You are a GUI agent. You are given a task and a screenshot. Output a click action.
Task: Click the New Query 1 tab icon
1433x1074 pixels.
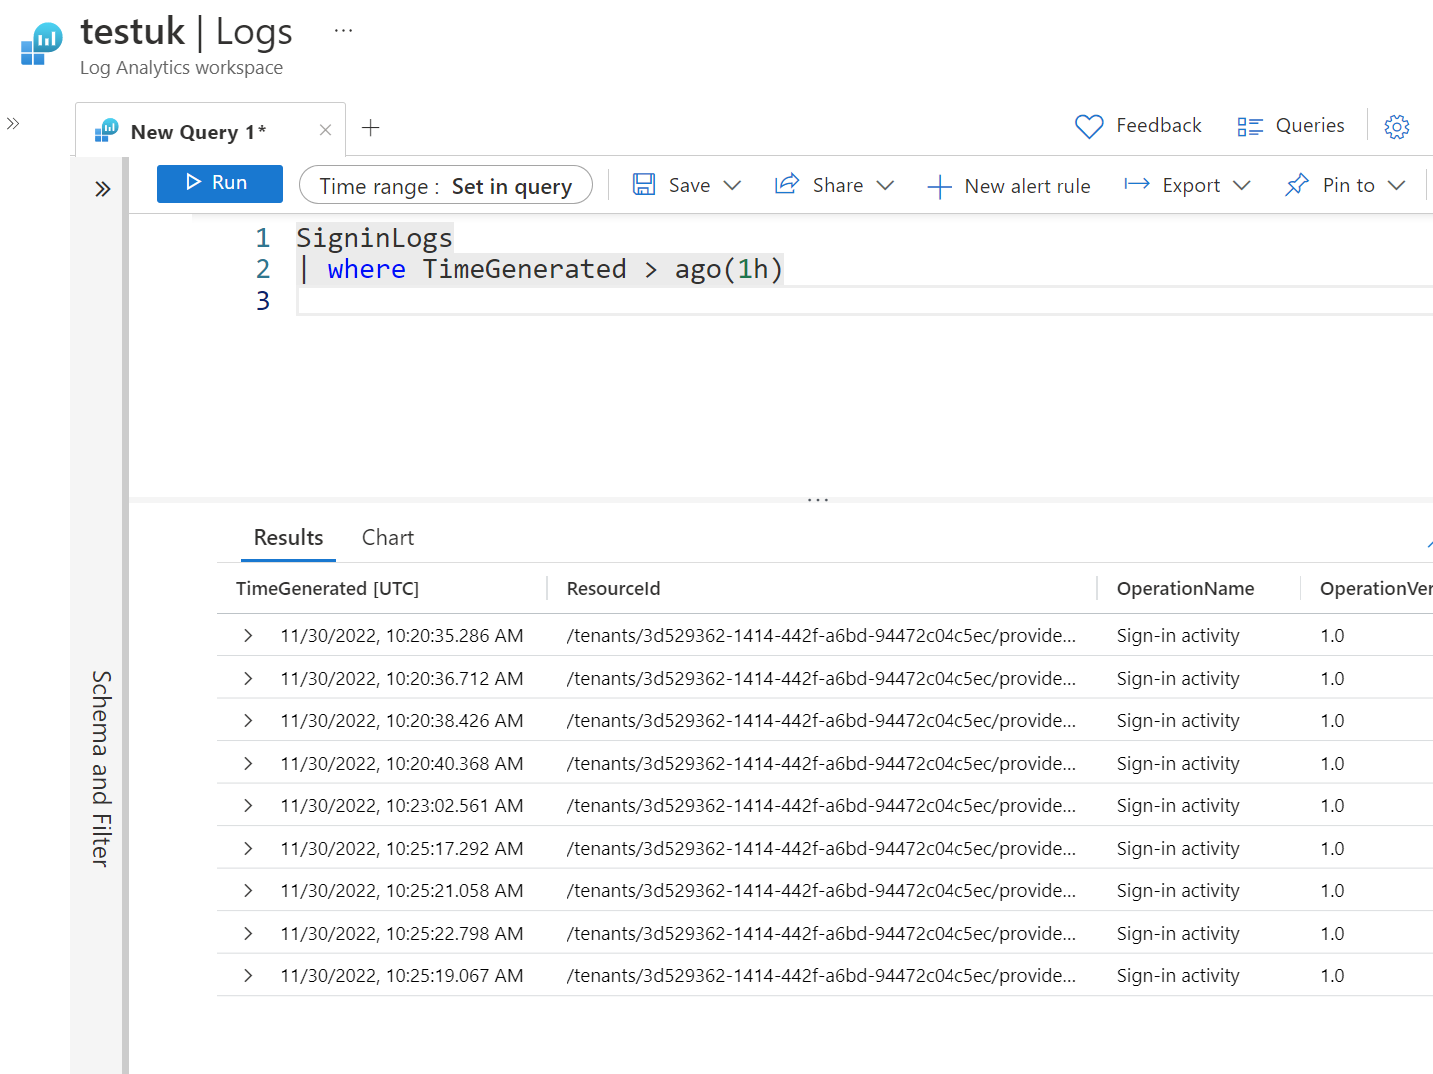coord(106,131)
